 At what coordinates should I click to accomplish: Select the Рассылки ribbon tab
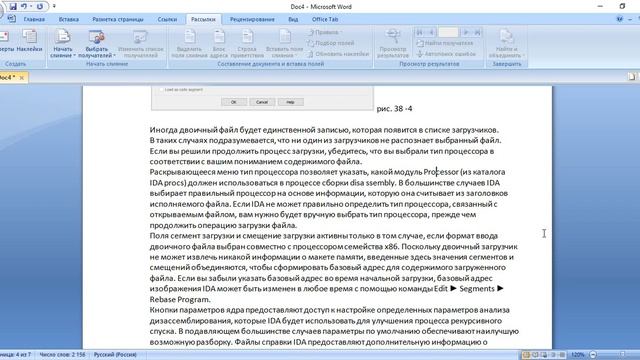[x=203, y=19]
